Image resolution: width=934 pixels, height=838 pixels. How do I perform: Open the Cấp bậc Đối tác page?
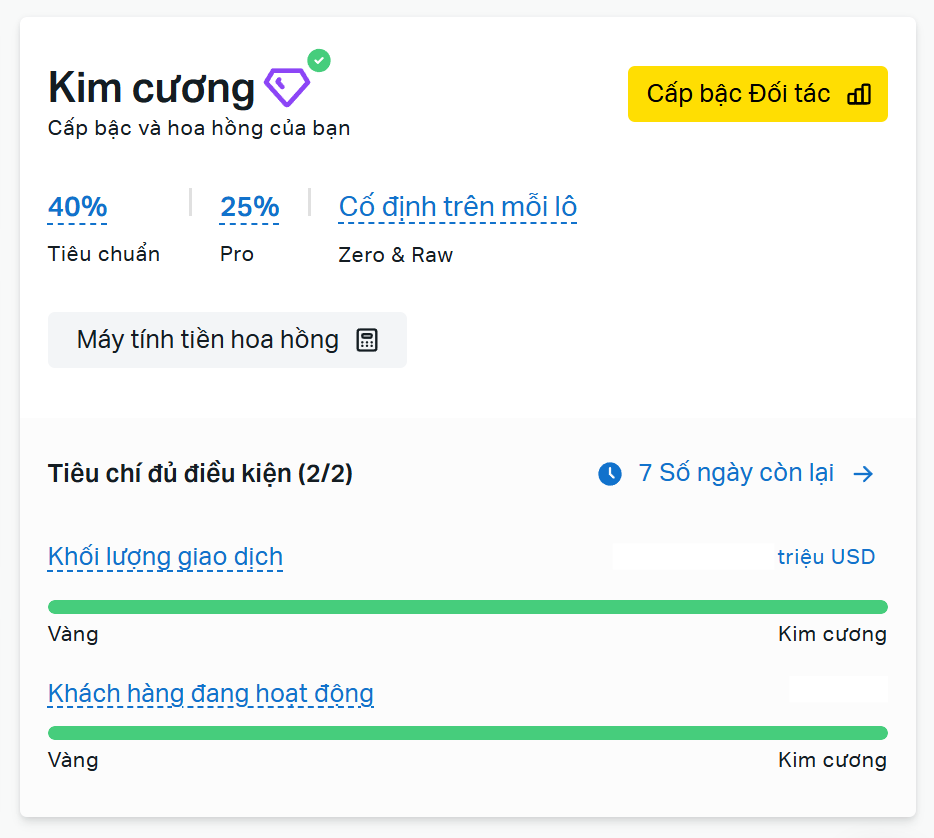pyautogui.click(x=757, y=94)
